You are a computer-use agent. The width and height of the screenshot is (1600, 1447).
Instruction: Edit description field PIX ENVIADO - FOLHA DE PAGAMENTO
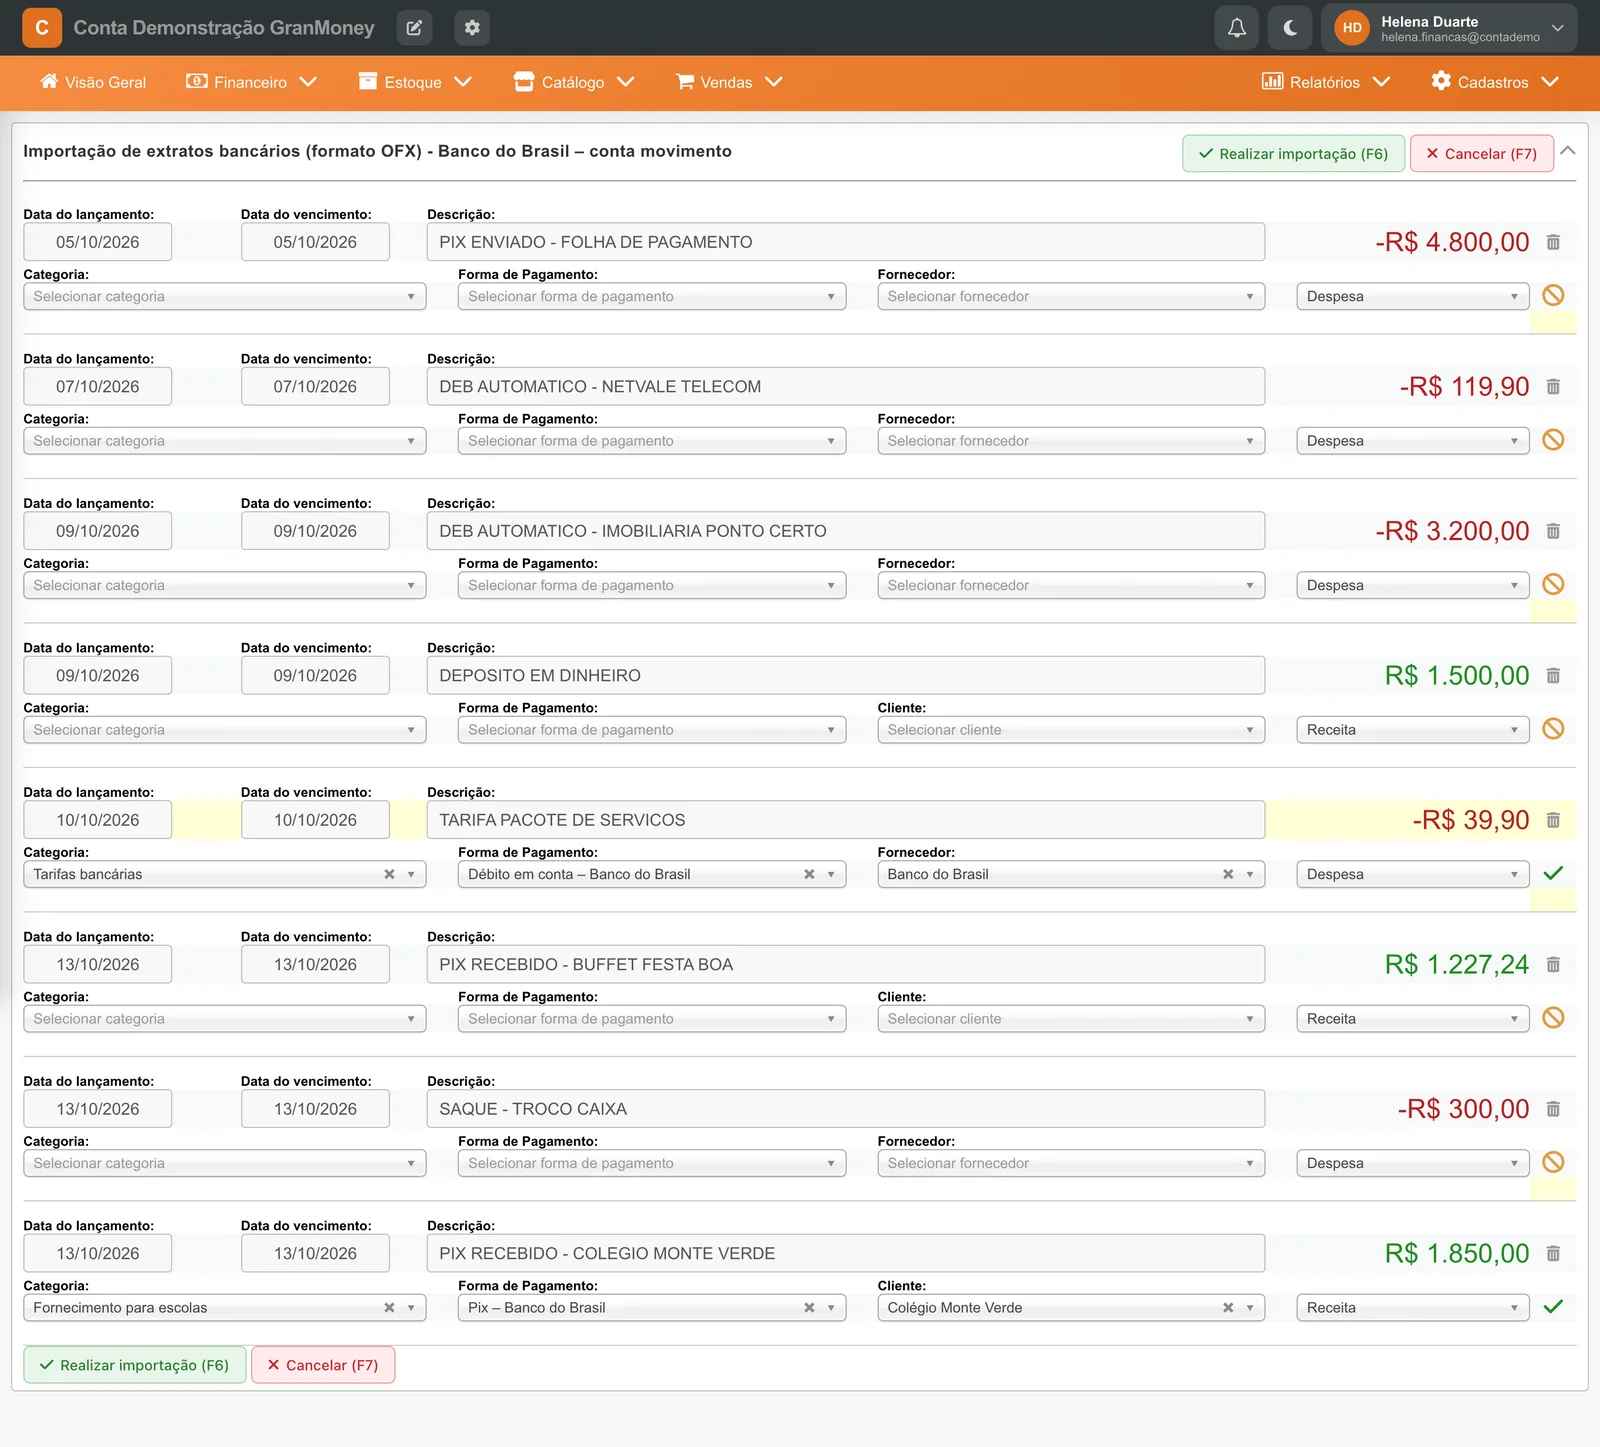[846, 242]
